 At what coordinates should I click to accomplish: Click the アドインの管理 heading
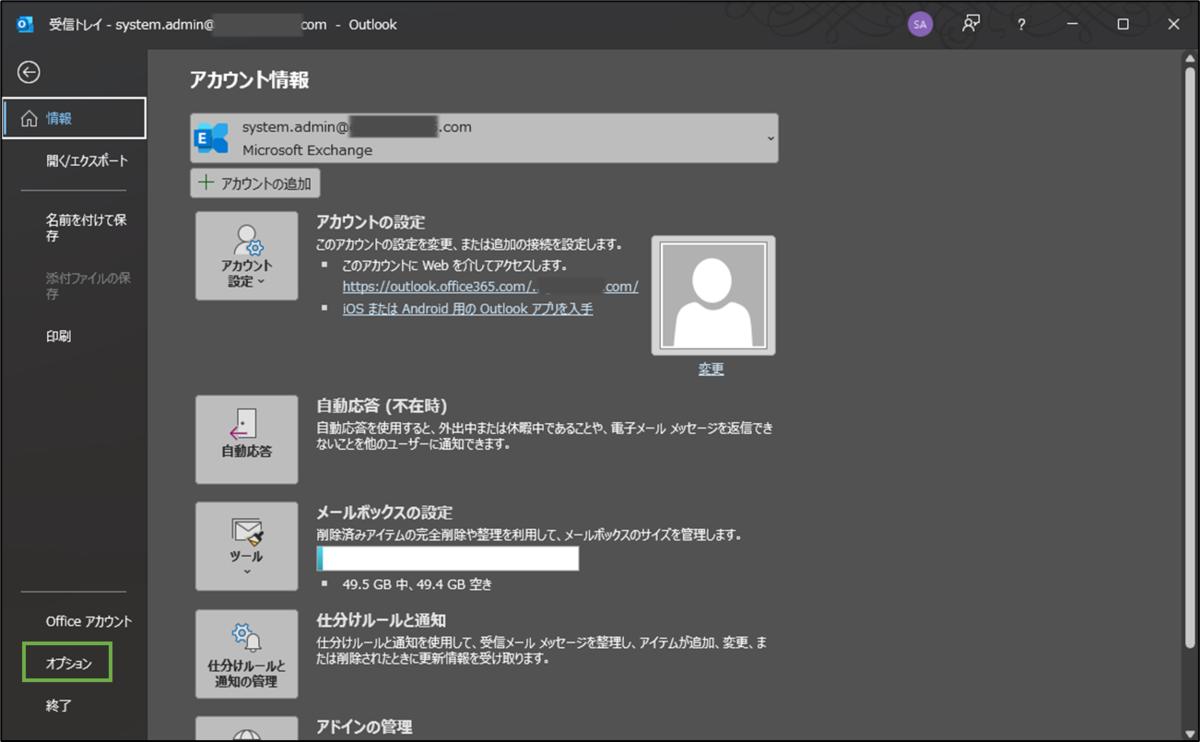point(364,727)
